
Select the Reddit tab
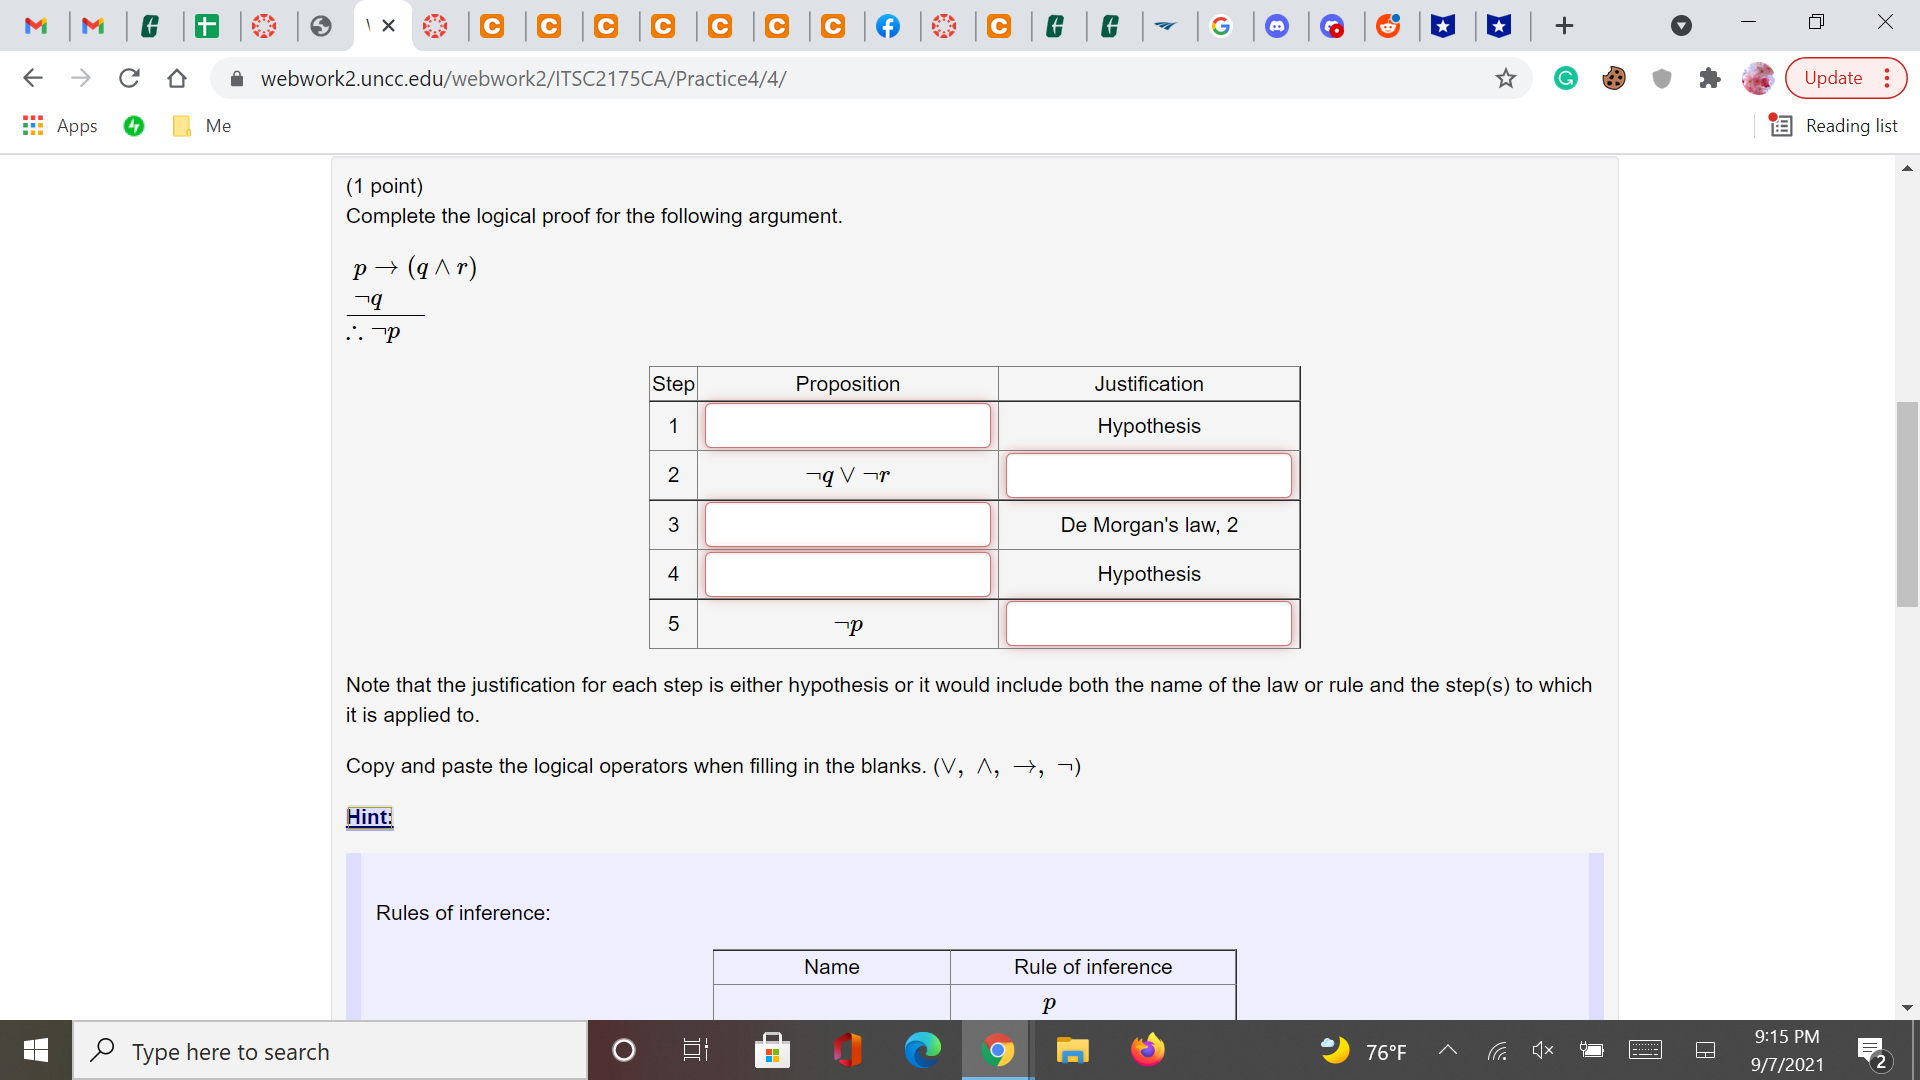point(1390,25)
